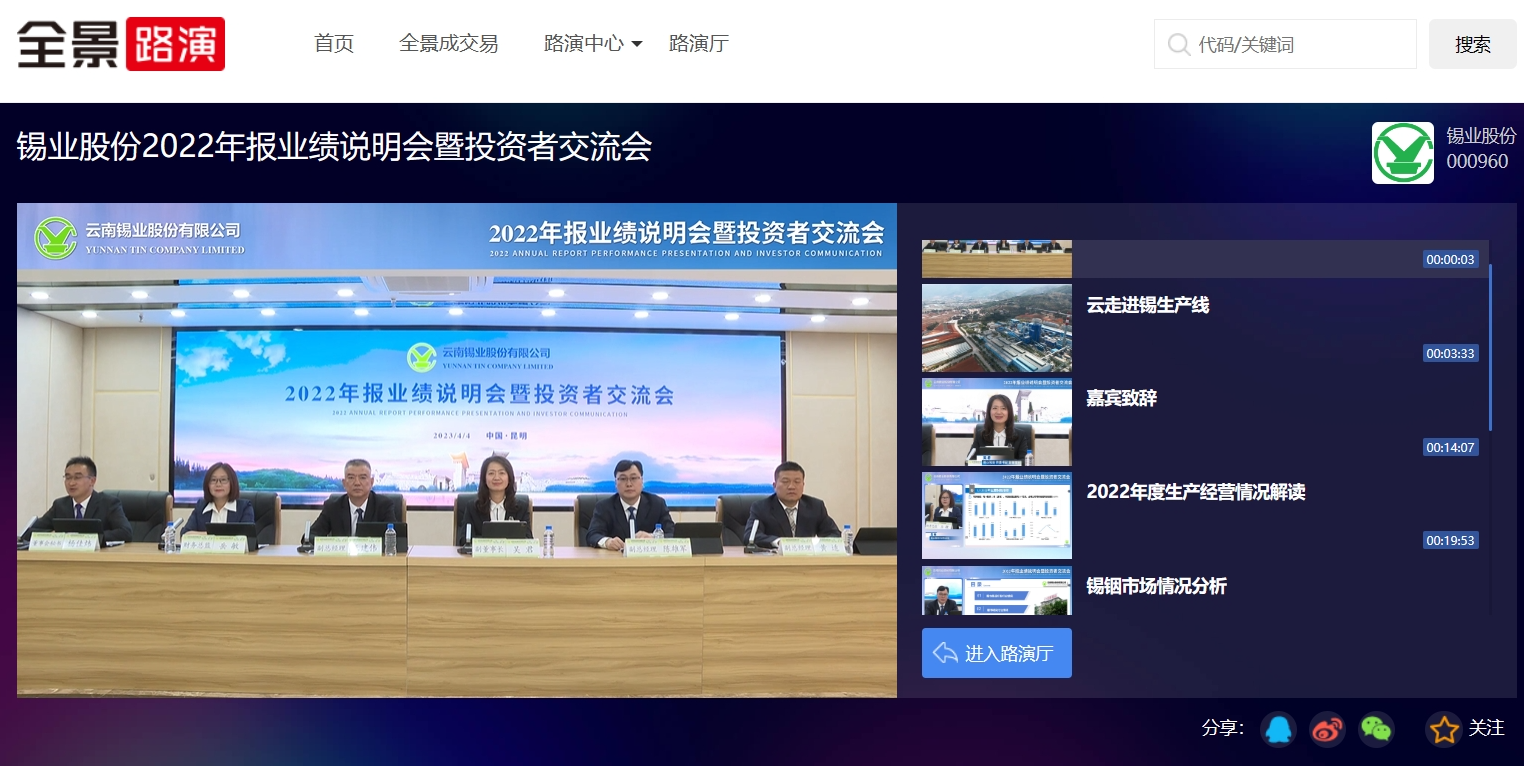Click the chapter list scrollbar
The width and height of the screenshot is (1524, 766).
[1490, 347]
